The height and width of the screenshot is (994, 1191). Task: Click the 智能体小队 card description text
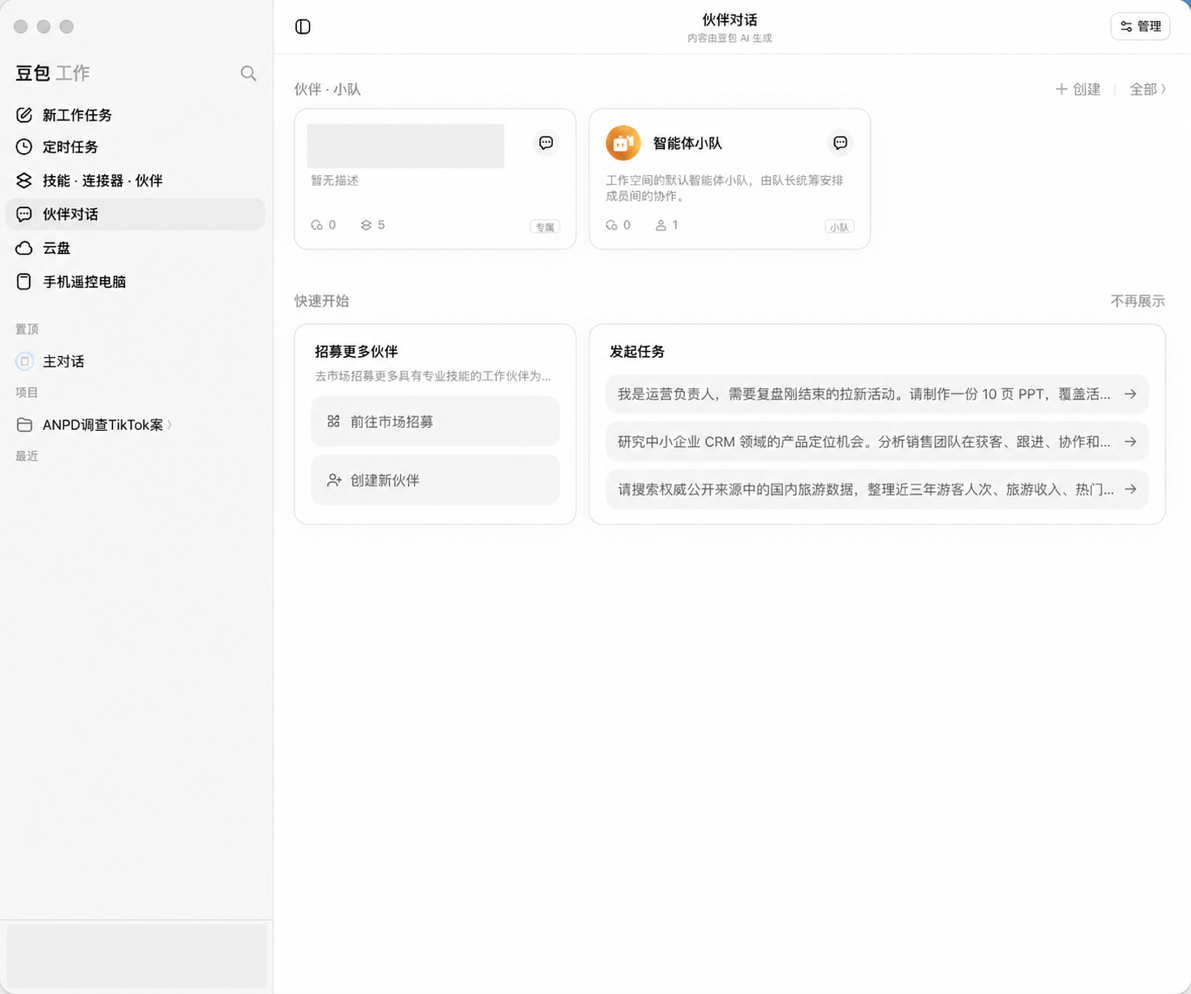[724, 188]
